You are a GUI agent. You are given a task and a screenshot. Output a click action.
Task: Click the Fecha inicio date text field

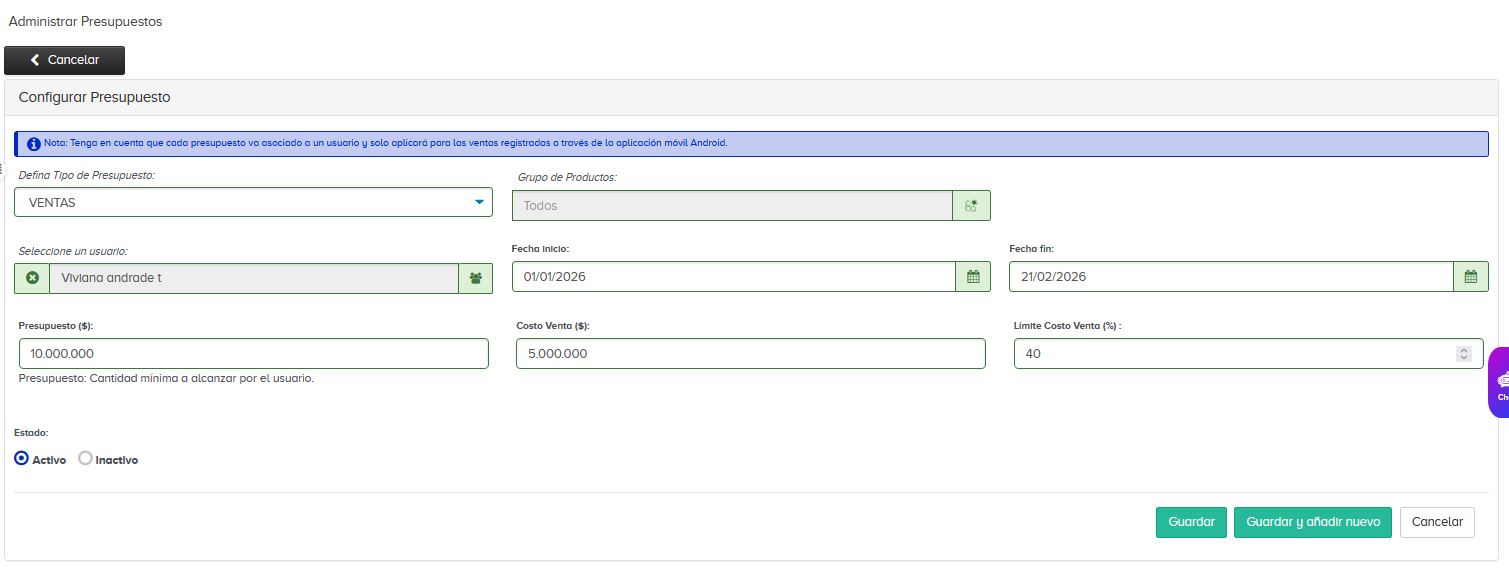coord(733,277)
